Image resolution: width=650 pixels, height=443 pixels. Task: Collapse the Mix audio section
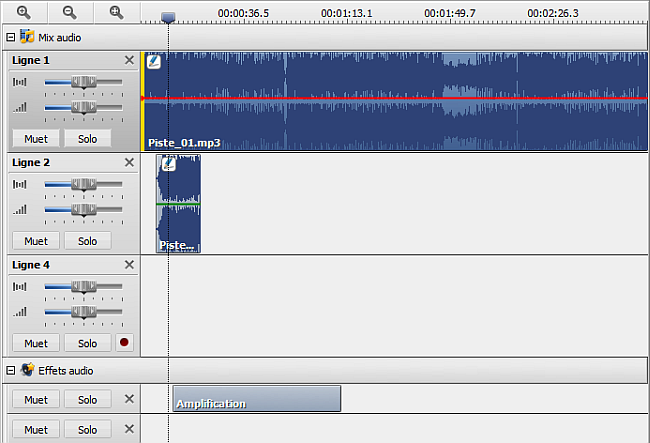tap(11, 37)
